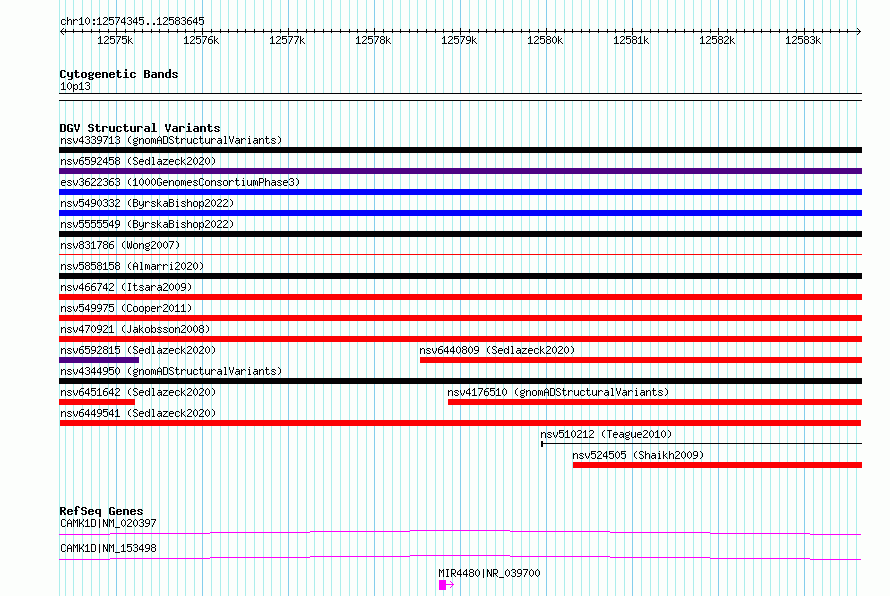Select the 12583k ruler position label
This screenshot has height=596, width=890.
[803, 40]
